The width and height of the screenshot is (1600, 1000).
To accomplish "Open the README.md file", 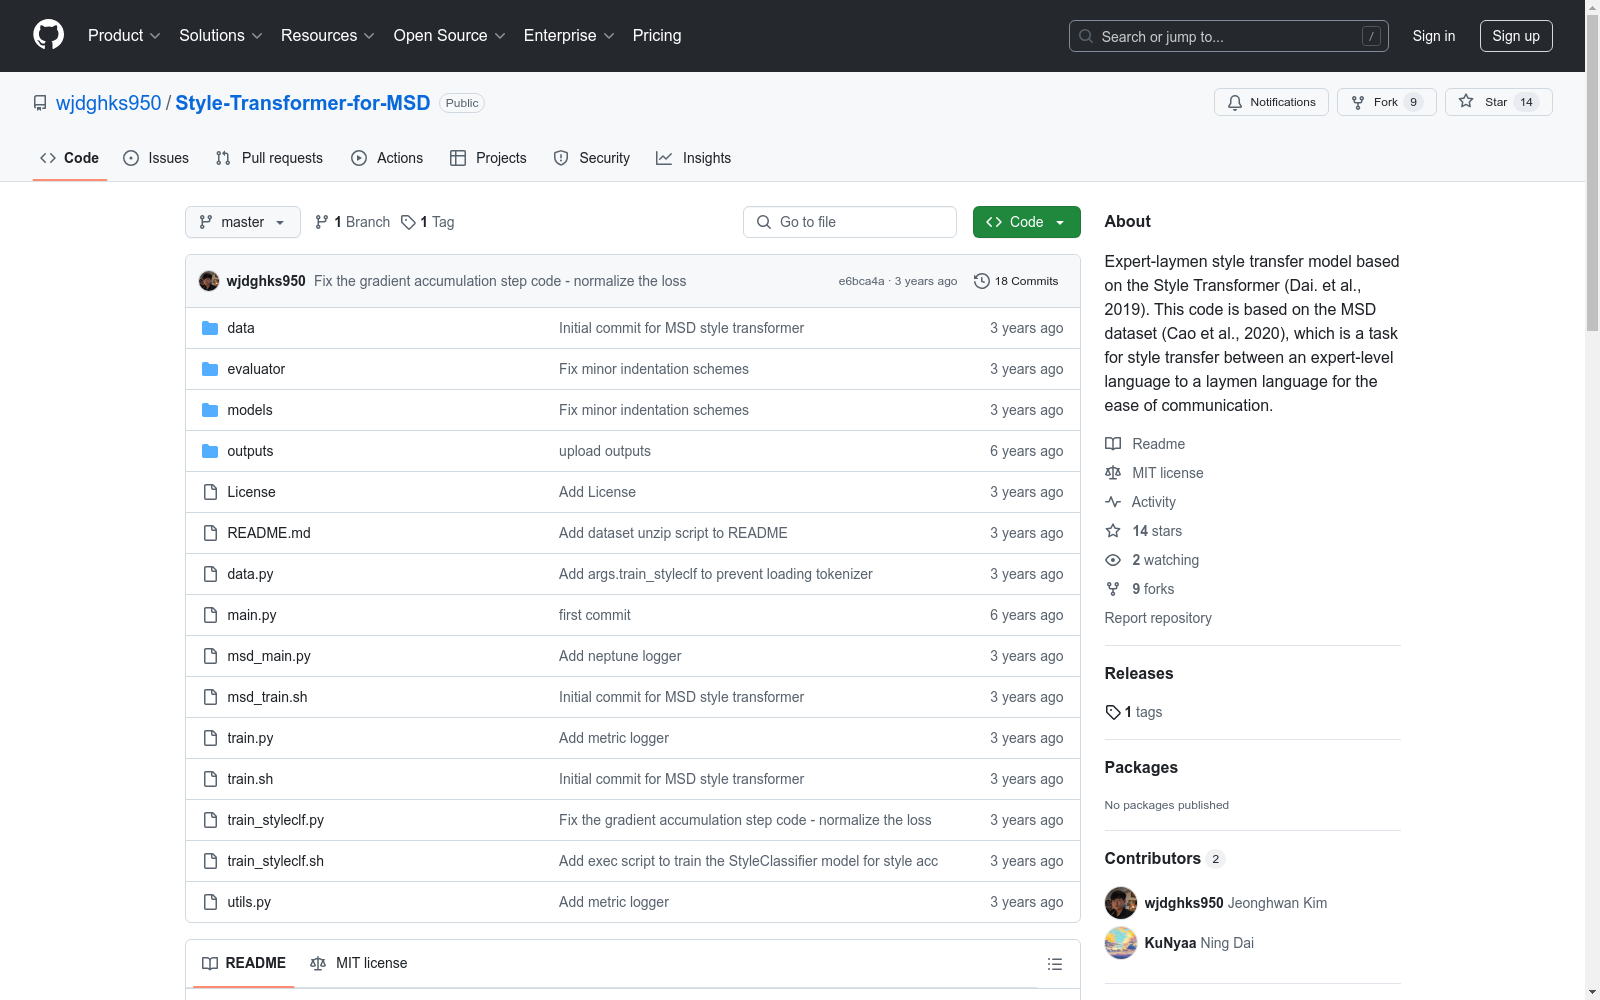I will 269,533.
